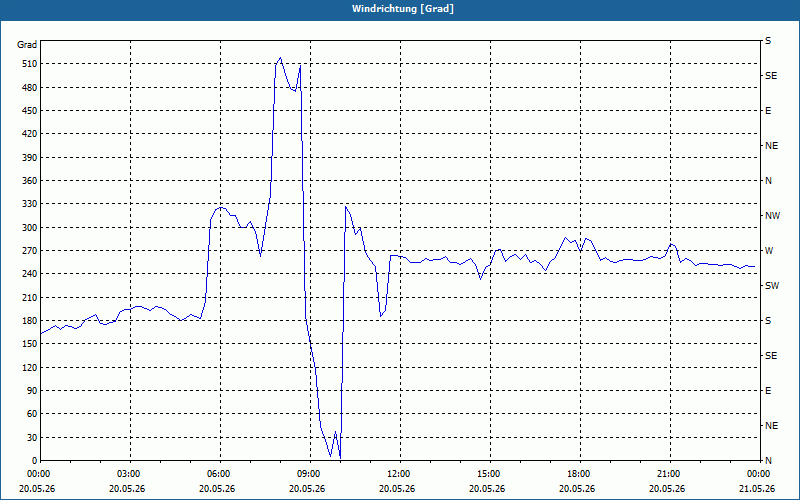Click the 03:00 time axis label
The width and height of the screenshot is (800, 500).
tap(129, 474)
